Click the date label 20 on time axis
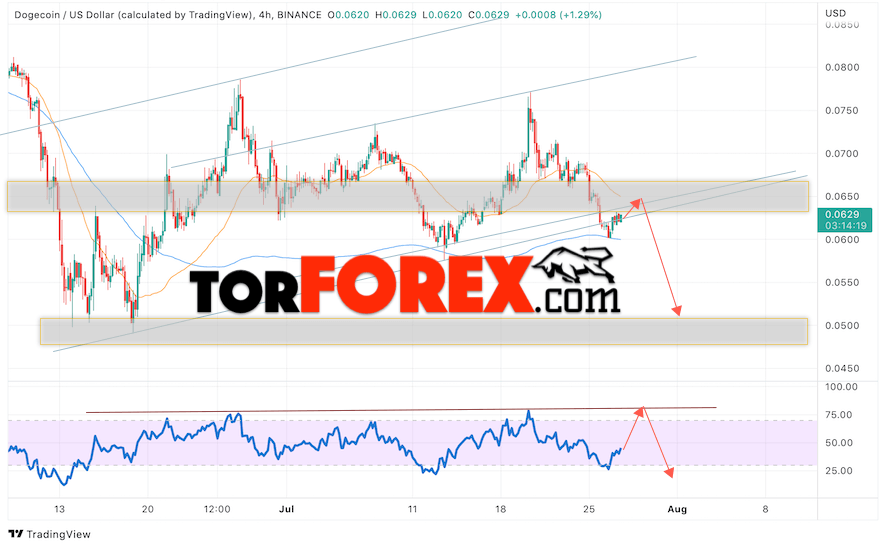Viewport: 886px width, 548px height. (x=147, y=509)
